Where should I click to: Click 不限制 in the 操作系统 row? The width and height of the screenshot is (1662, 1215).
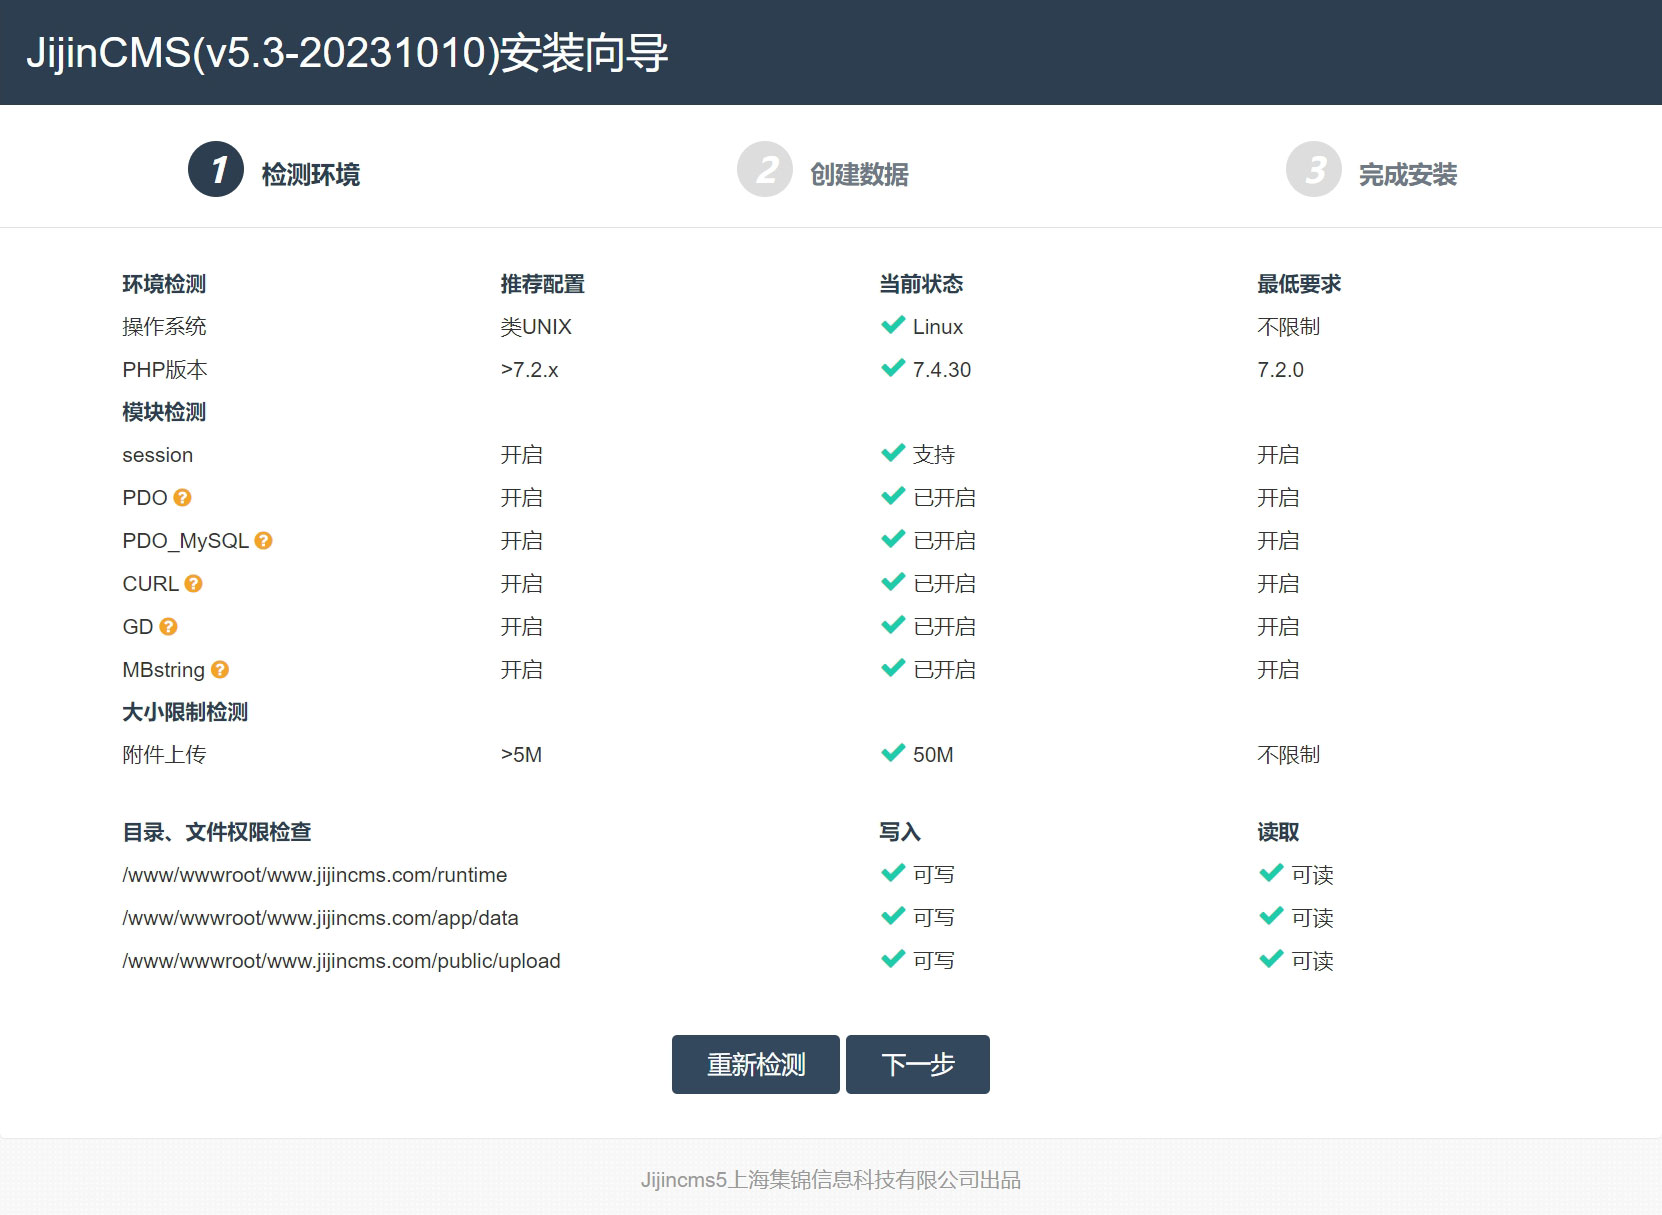(1289, 327)
